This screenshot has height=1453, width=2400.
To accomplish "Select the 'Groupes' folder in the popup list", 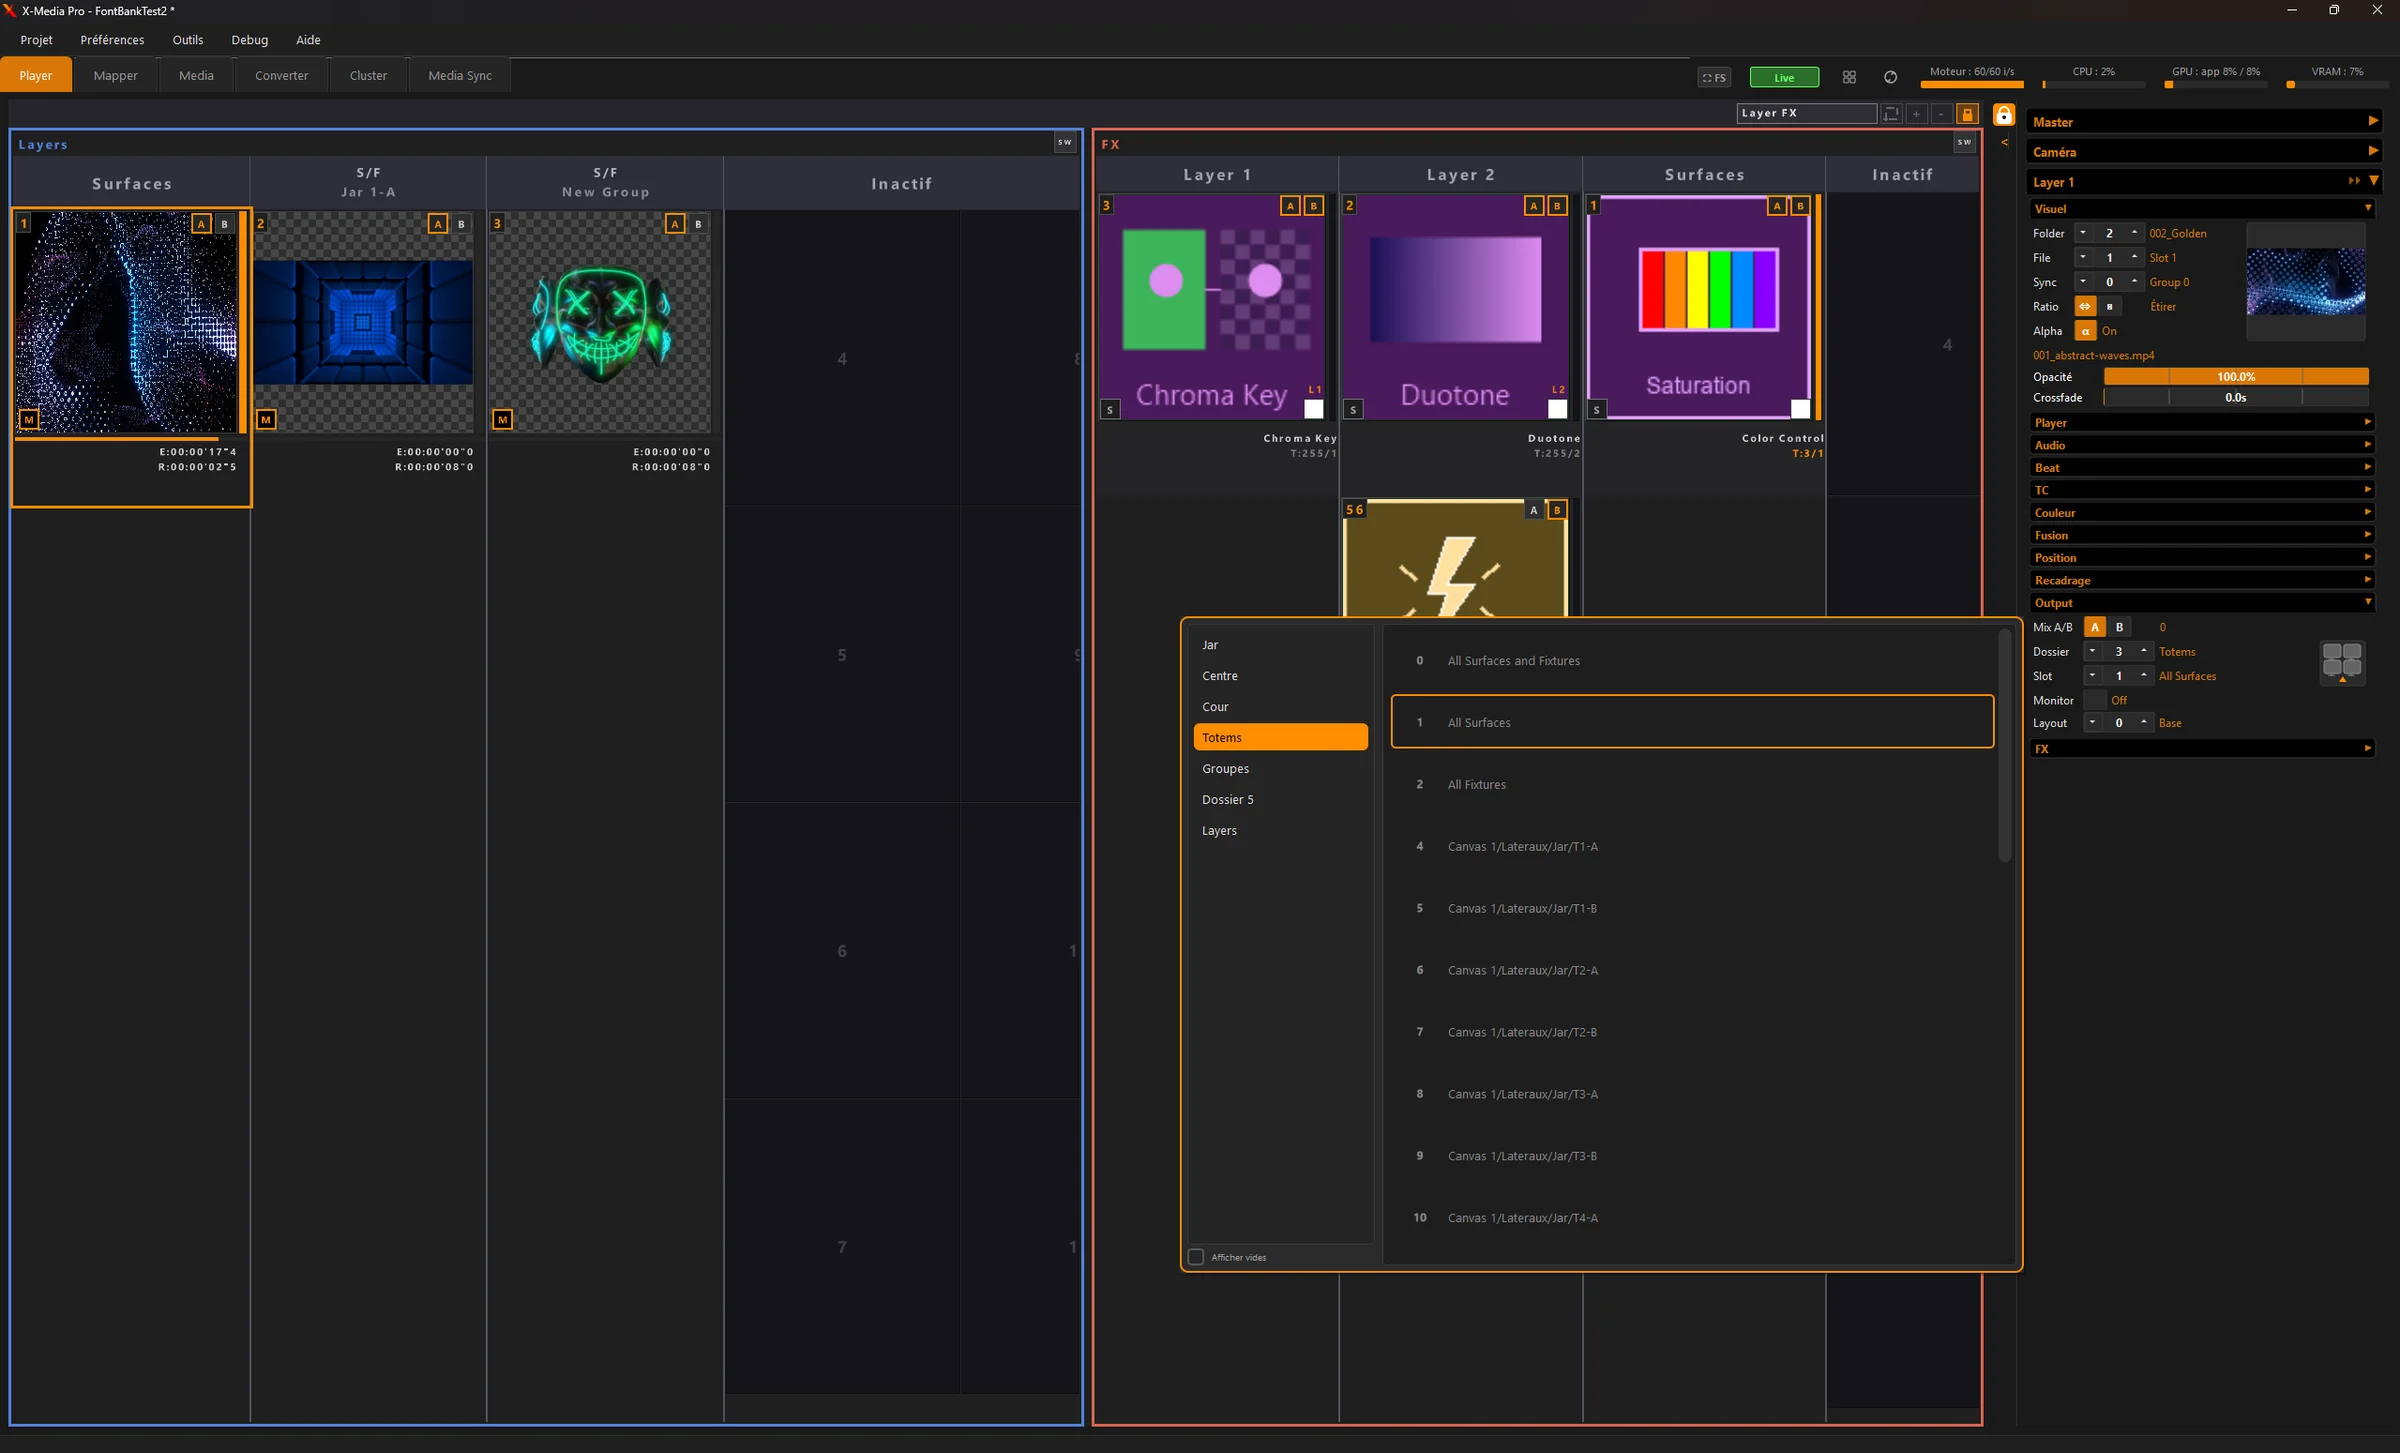I will [x=1280, y=768].
